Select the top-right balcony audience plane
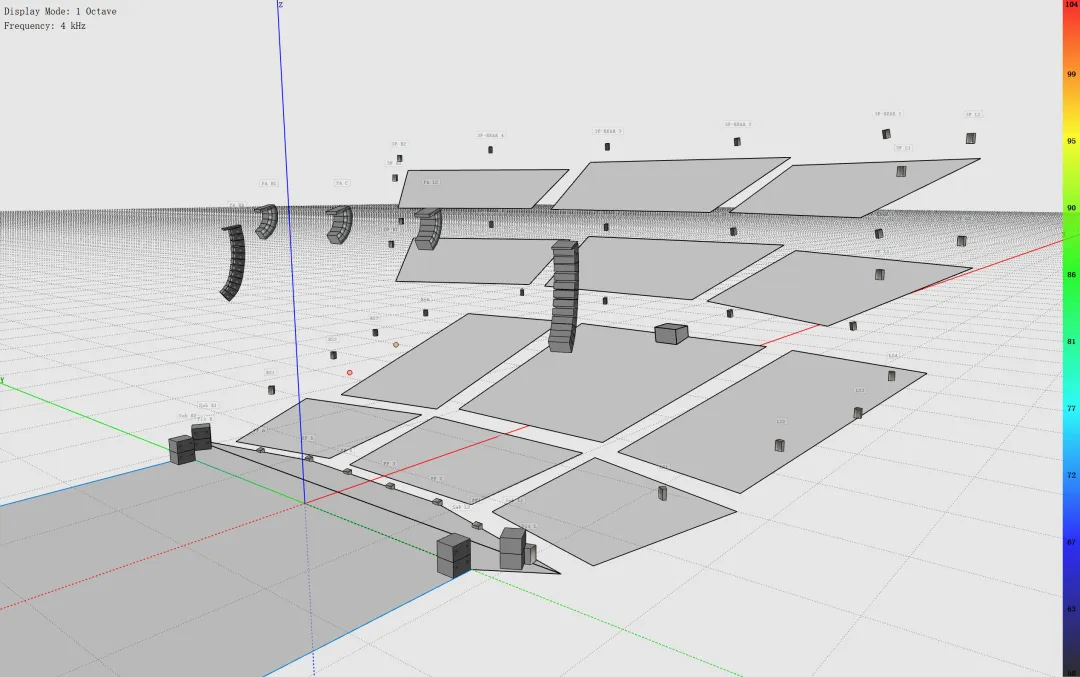Image resolution: width=1080 pixels, height=677 pixels. tap(855, 187)
